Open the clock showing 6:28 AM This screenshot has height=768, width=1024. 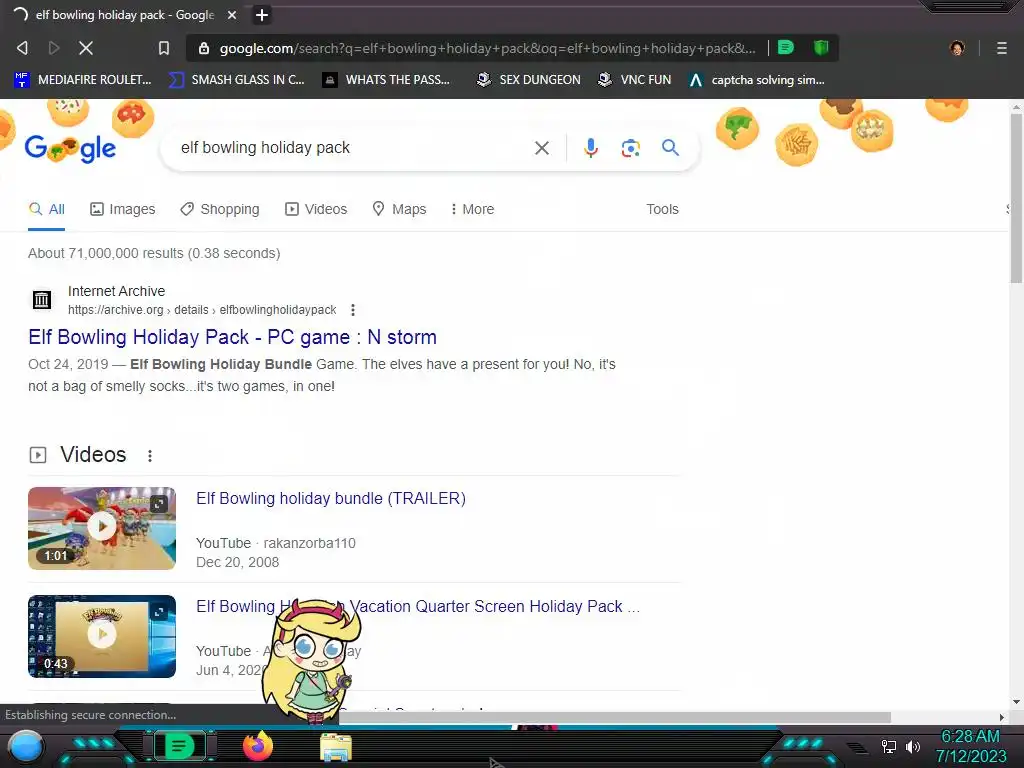coord(970,746)
